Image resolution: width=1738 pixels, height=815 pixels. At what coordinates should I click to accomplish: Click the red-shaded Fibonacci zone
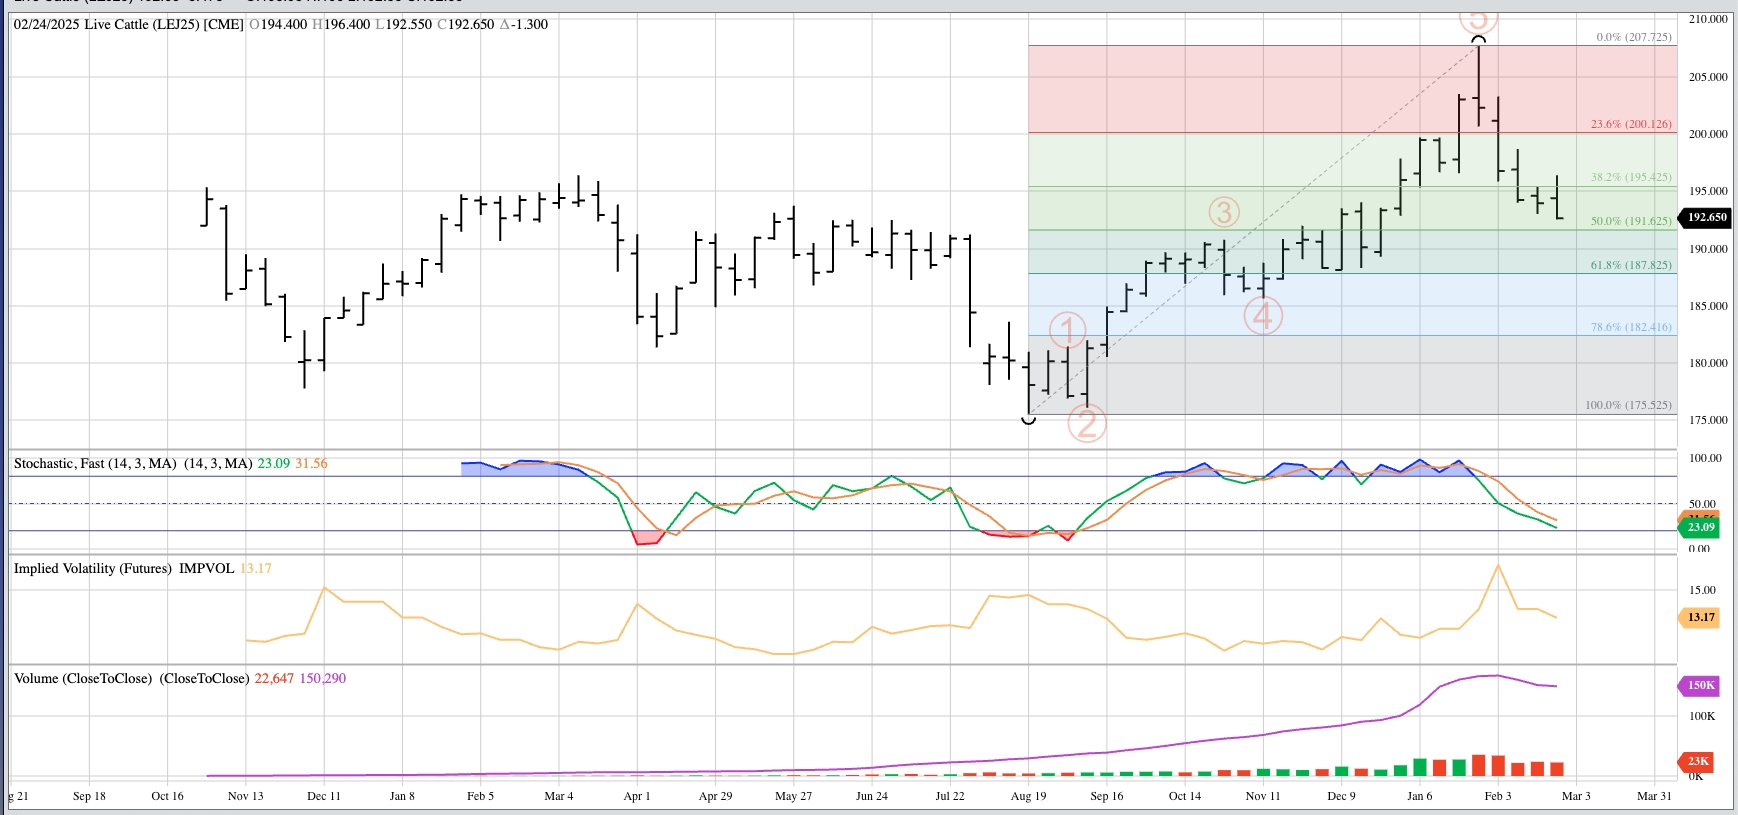click(x=1300, y=90)
